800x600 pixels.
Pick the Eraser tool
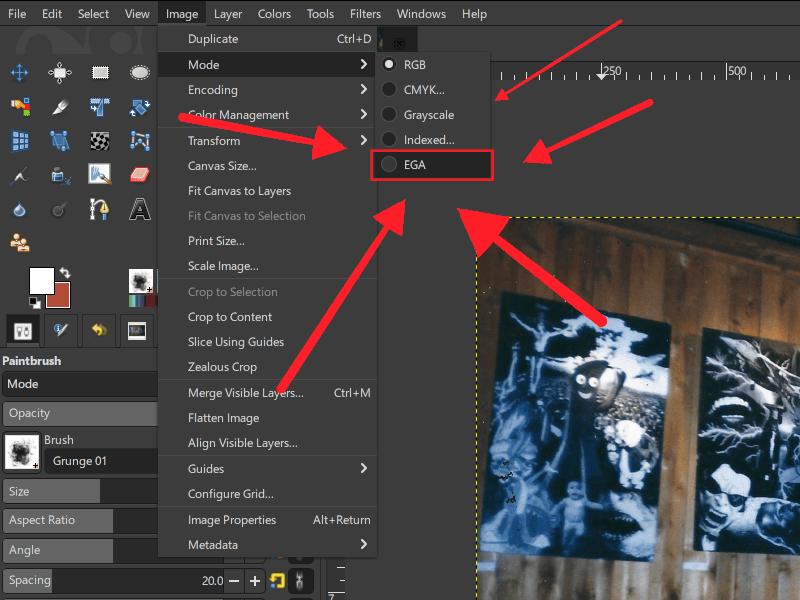[140, 175]
